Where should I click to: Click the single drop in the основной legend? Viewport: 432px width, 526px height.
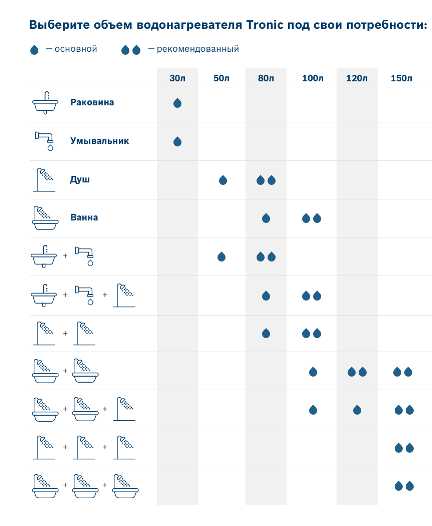click(34, 50)
